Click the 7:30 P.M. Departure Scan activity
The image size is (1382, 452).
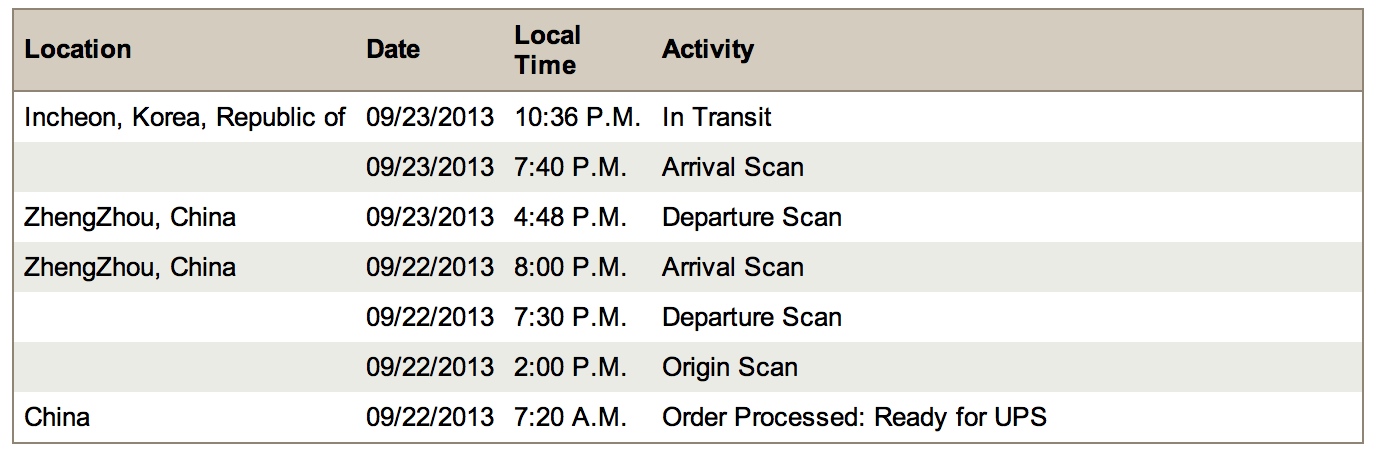[751, 317]
